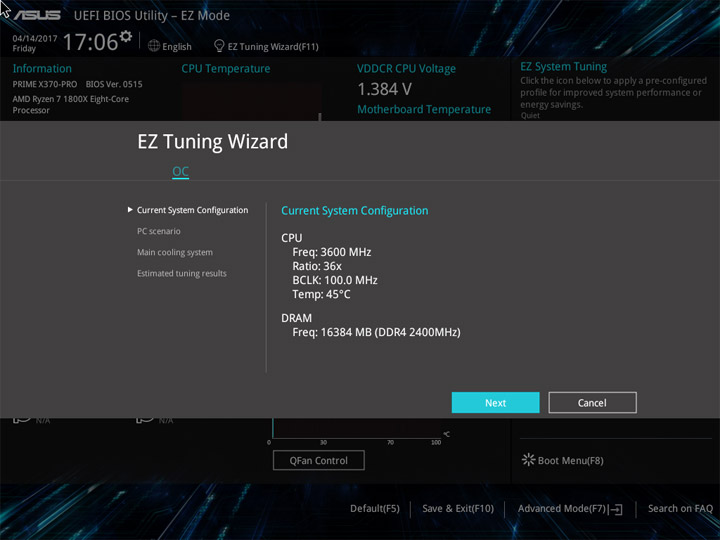720x540 pixels.
Task: Select the PC scenario step
Action: [158, 231]
